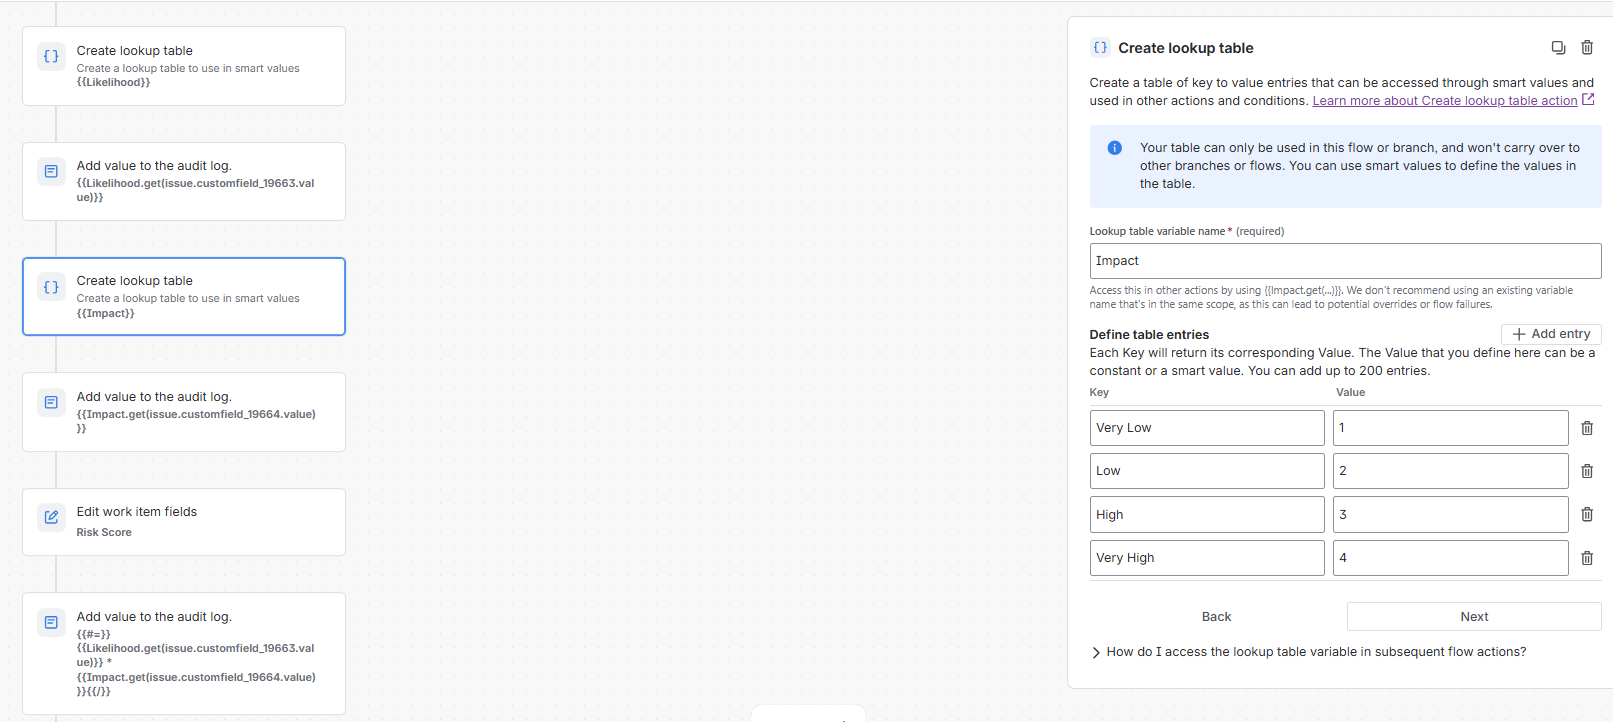Click the curly braces icon in panel header
The width and height of the screenshot is (1613, 722).
(x=1100, y=47)
